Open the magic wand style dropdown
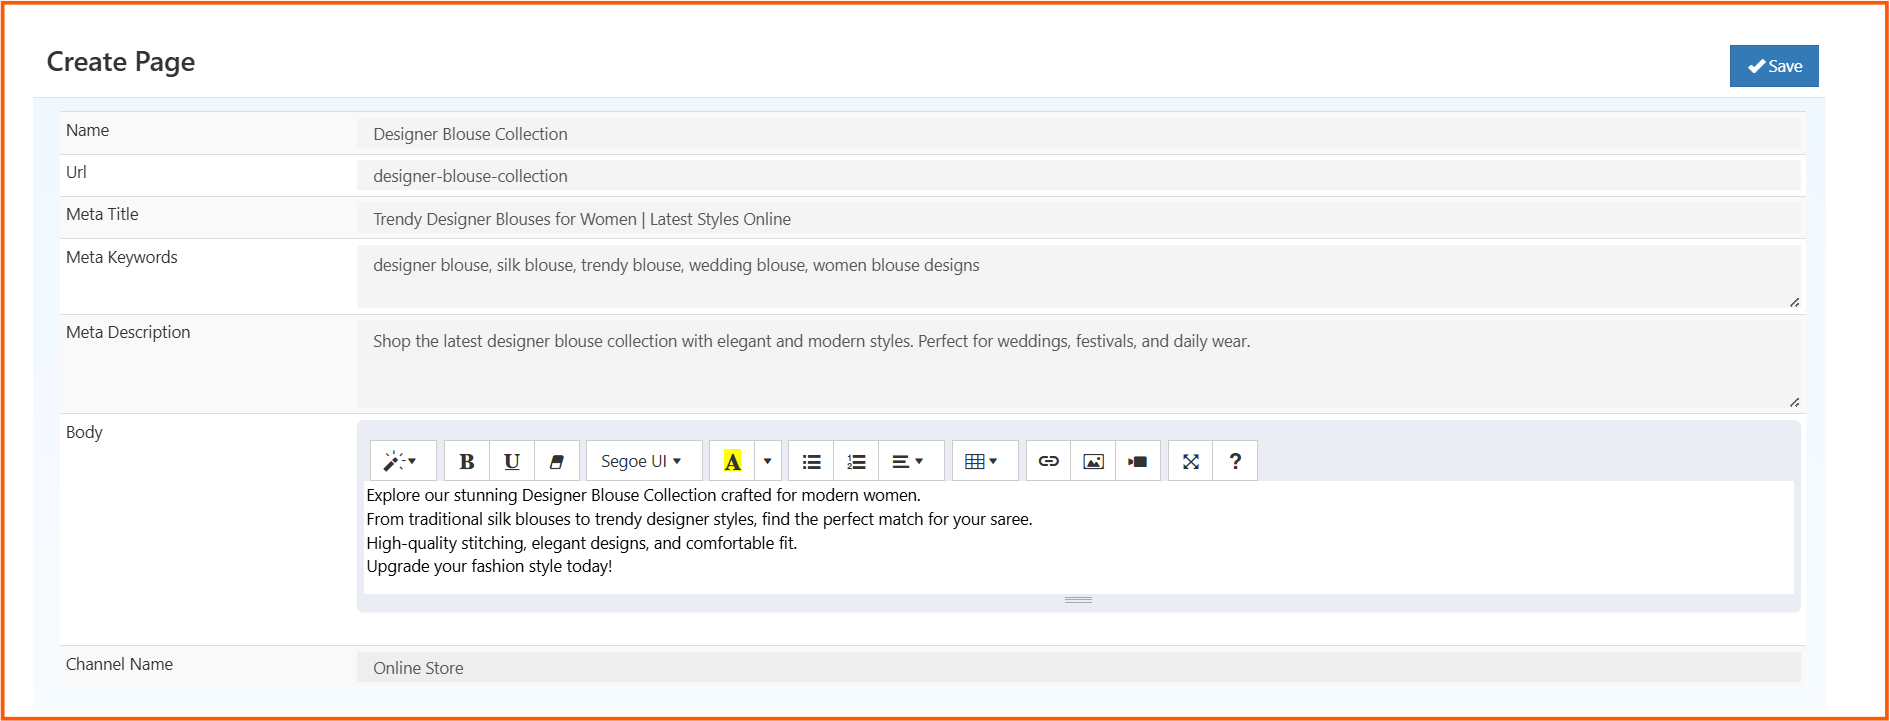 coord(402,461)
